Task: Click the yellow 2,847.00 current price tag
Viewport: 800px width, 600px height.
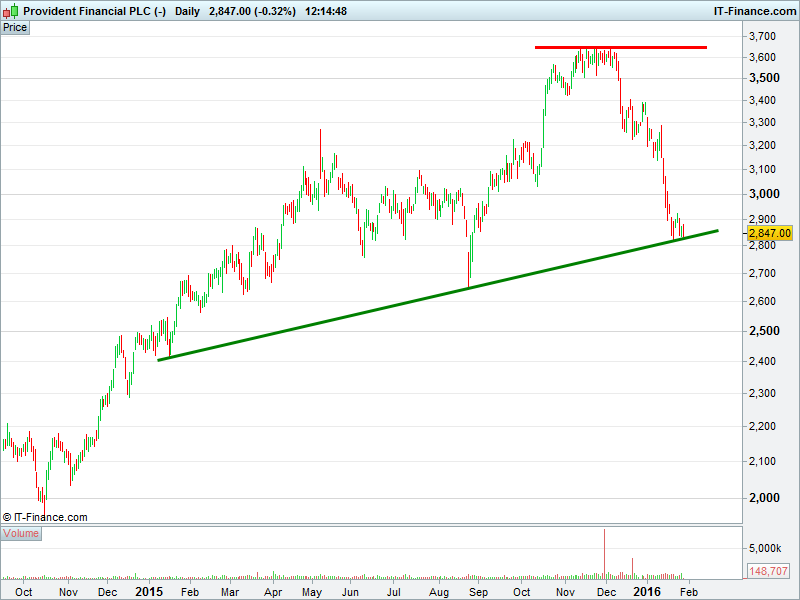Action: pyautogui.click(x=770, y=233)
